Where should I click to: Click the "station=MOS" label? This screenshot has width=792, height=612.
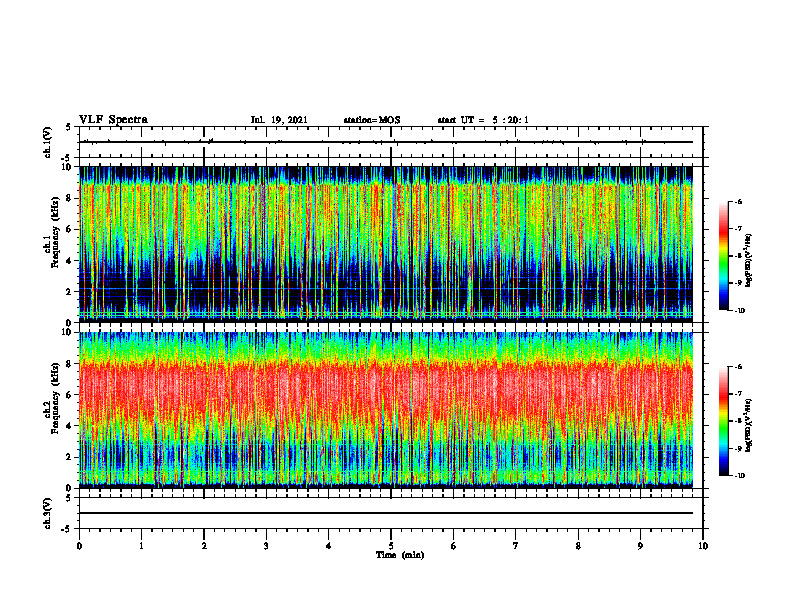point(372,120)
